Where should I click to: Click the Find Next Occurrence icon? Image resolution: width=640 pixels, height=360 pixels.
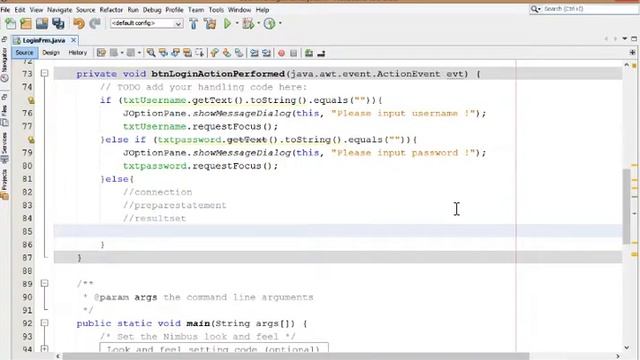click(x=176, y=53)
